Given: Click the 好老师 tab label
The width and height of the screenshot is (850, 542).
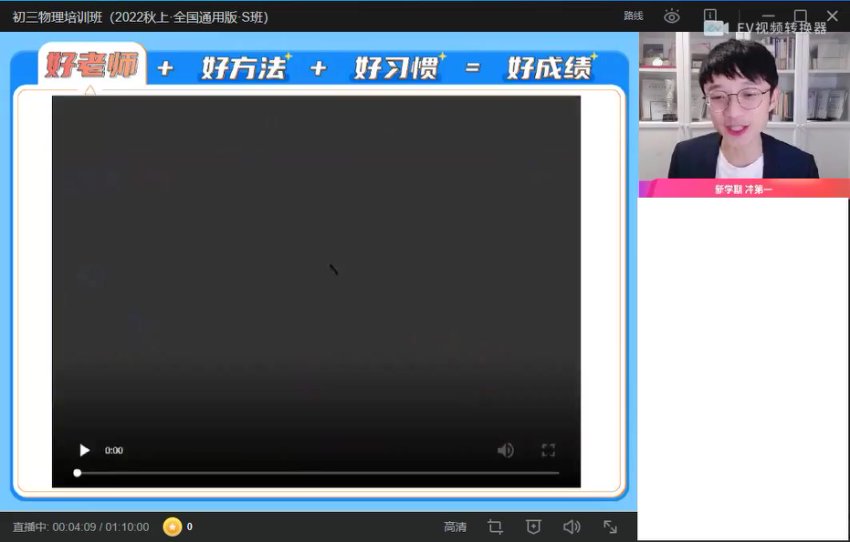Looking at the screenshot, I should pyautogui.click(x=91, y=67).
